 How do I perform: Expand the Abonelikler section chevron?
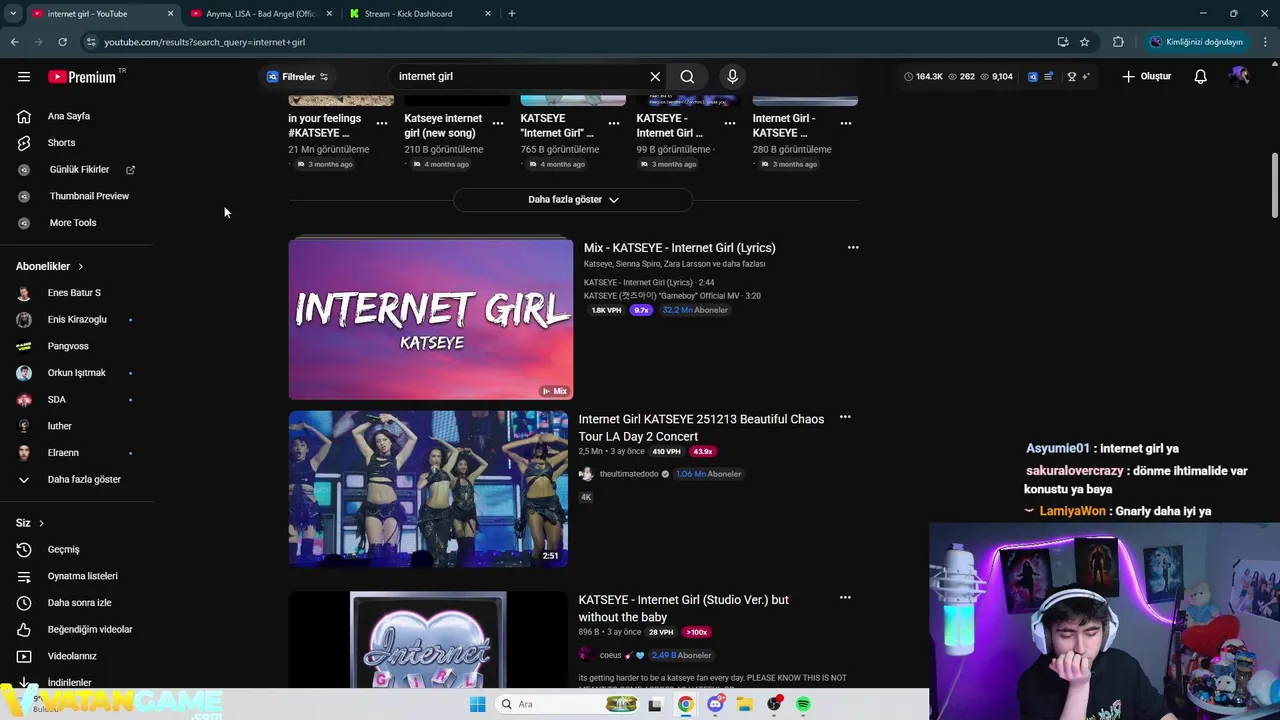pyautogui.click(x=81, y=267)
